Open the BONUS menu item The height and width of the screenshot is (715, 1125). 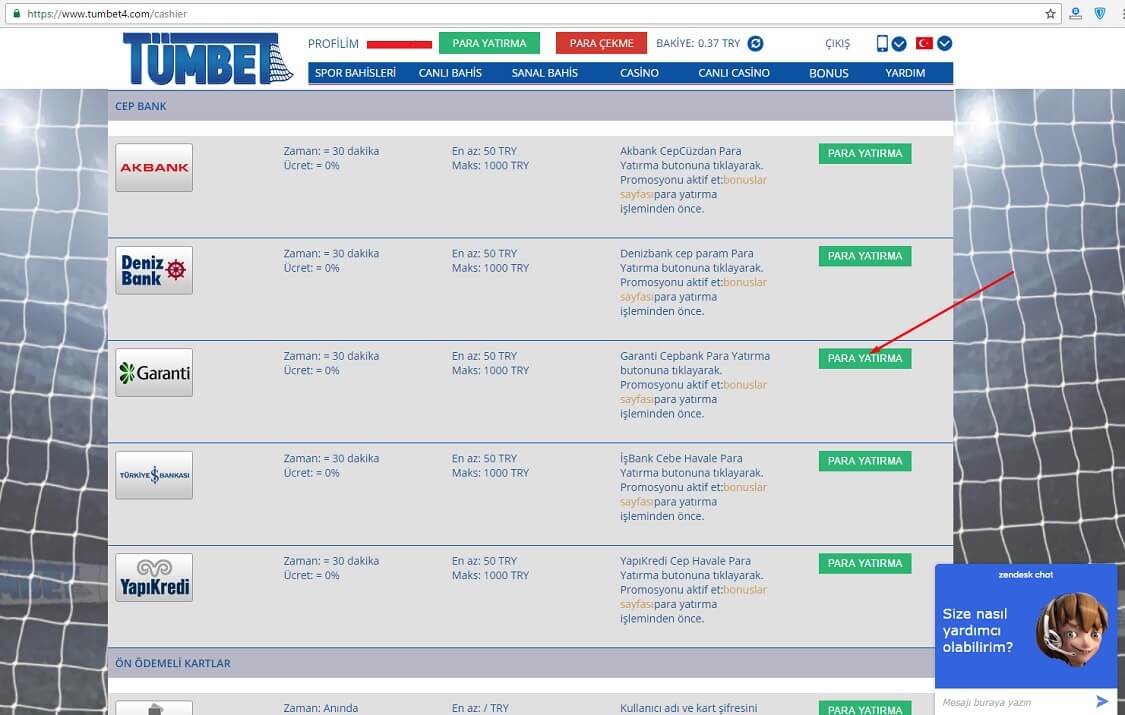(x=828, y=73)
